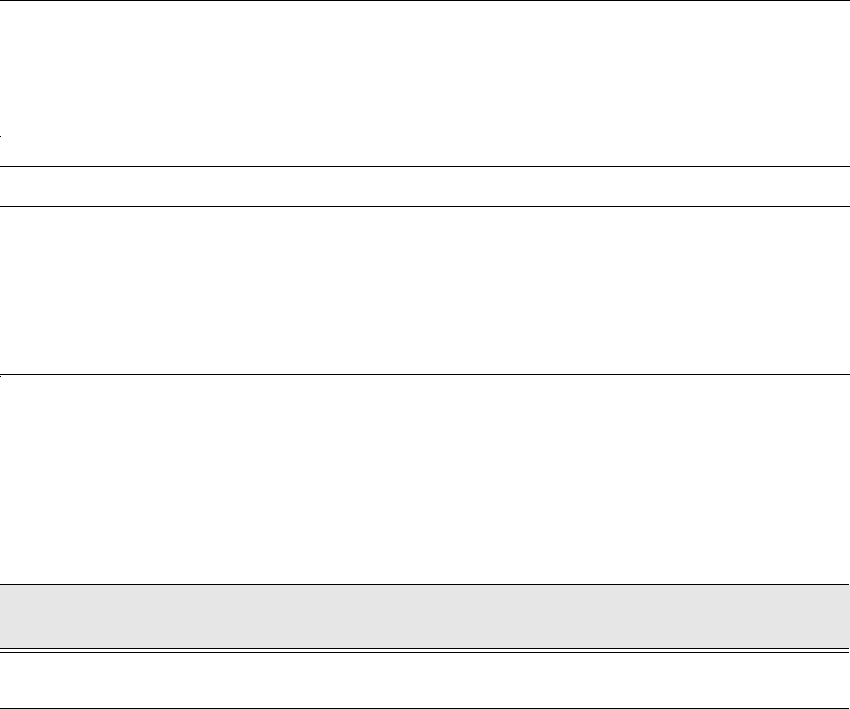Click the left end of the bottom white row

click(12, 681)
